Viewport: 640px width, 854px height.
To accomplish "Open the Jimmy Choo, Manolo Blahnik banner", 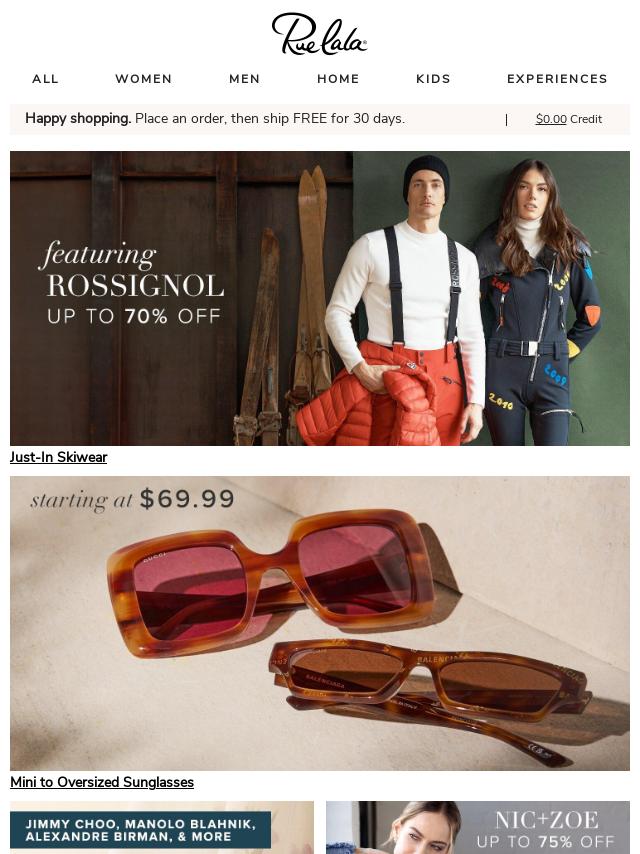I will click(x=162, y=827).
